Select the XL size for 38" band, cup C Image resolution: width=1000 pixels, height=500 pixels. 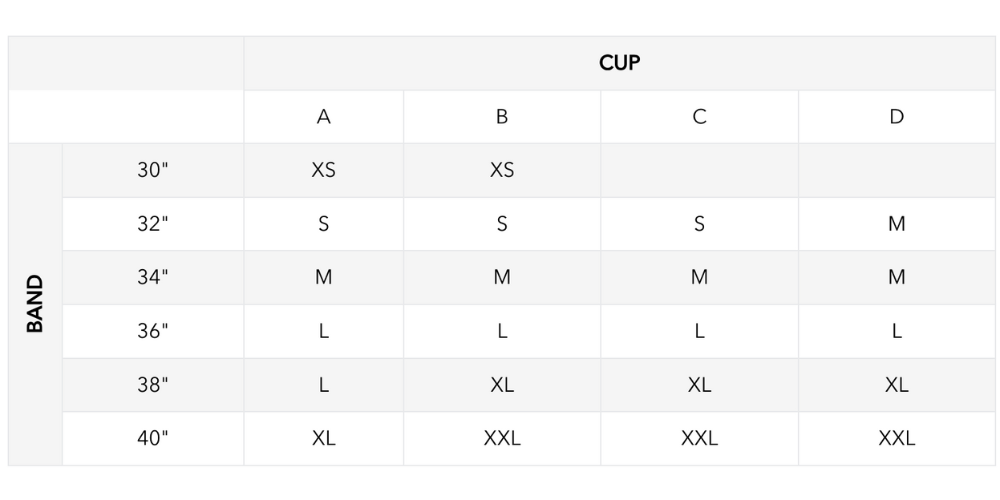click(699, 385)
